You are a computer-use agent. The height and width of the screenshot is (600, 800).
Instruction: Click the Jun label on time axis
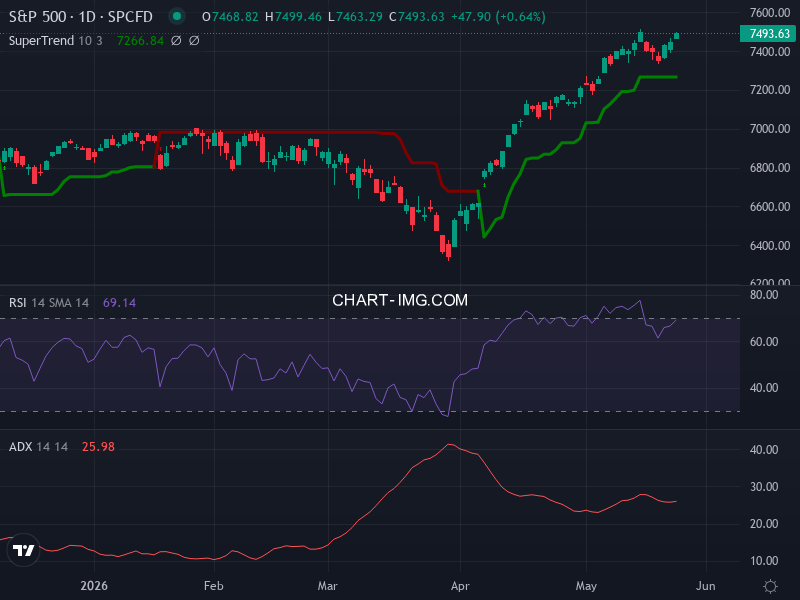pos(706,586)
